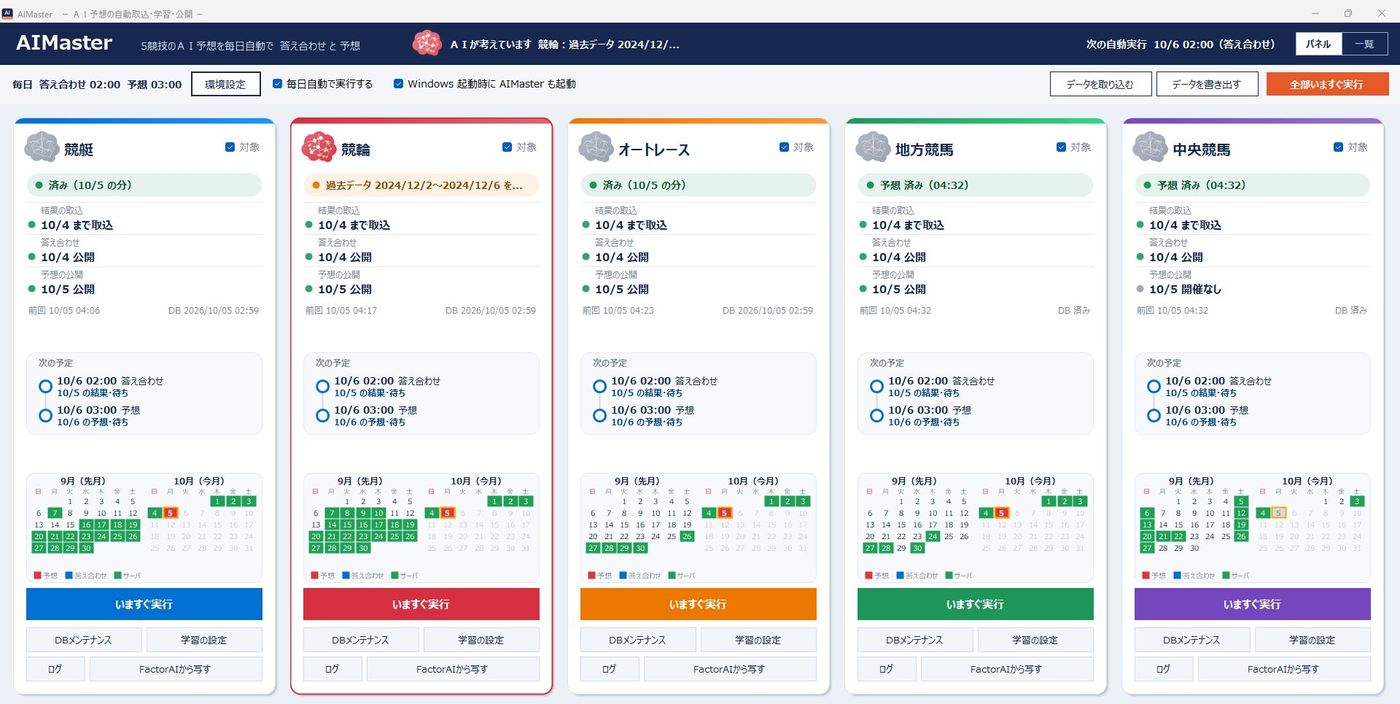The width and height of the screenshot is (1400, 704).
Task: Click FactorAIから写す on 競輪 card
Action: [x=453, y=669]
